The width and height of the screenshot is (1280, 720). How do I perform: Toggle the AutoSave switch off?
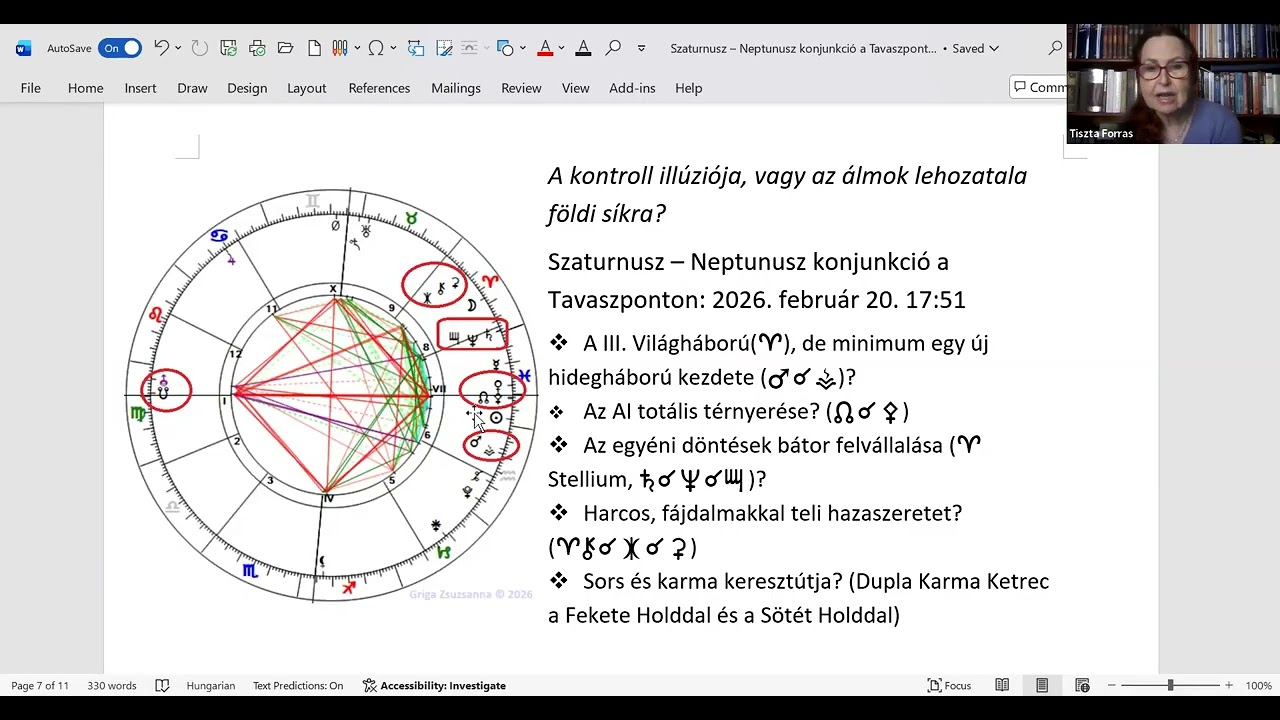pyautogui.click(x=120, y=48)
